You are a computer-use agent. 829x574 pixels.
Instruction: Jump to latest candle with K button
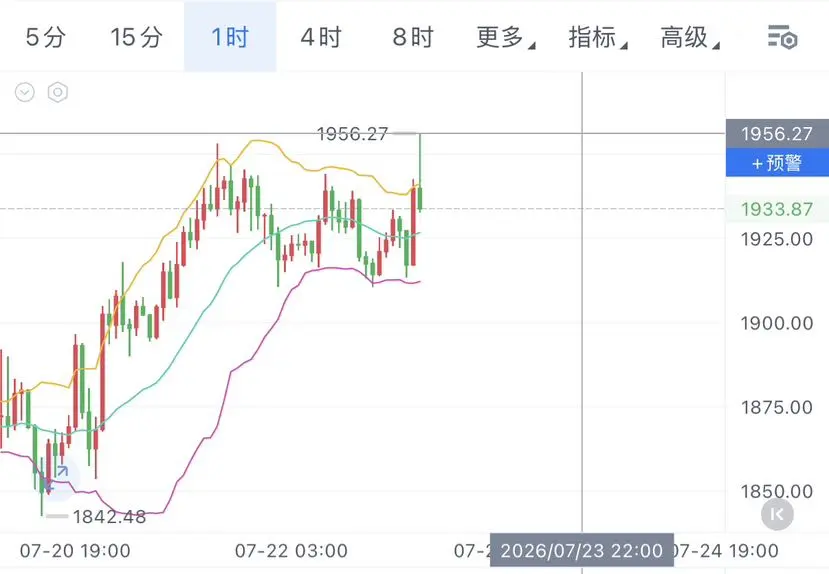[777, 514]
